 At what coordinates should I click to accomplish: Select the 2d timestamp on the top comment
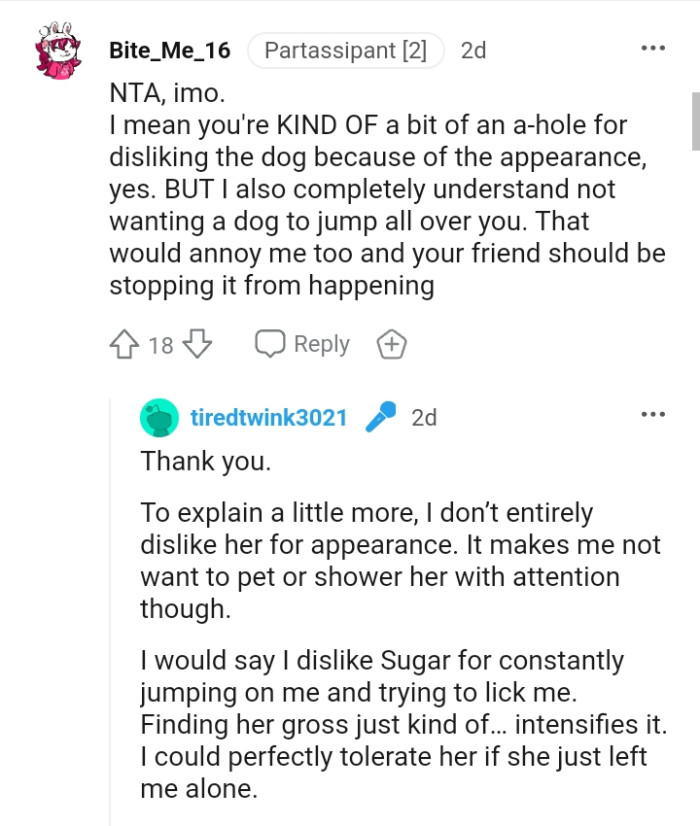click(x=473, y=49)
